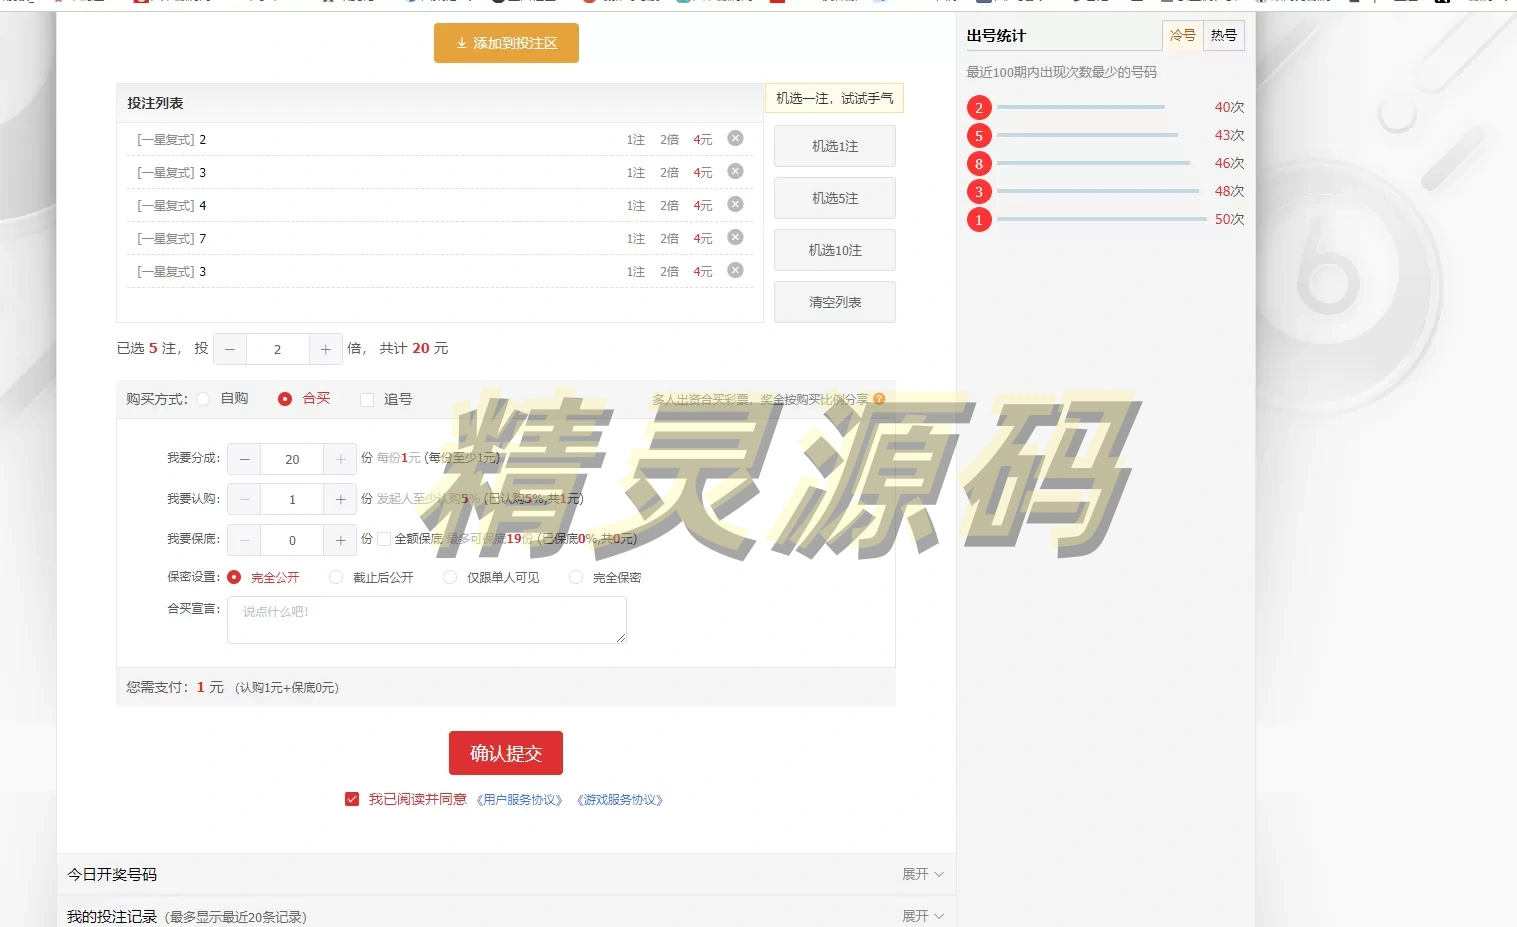
Task: Click cold number ball 3
Action: [979, 192]
